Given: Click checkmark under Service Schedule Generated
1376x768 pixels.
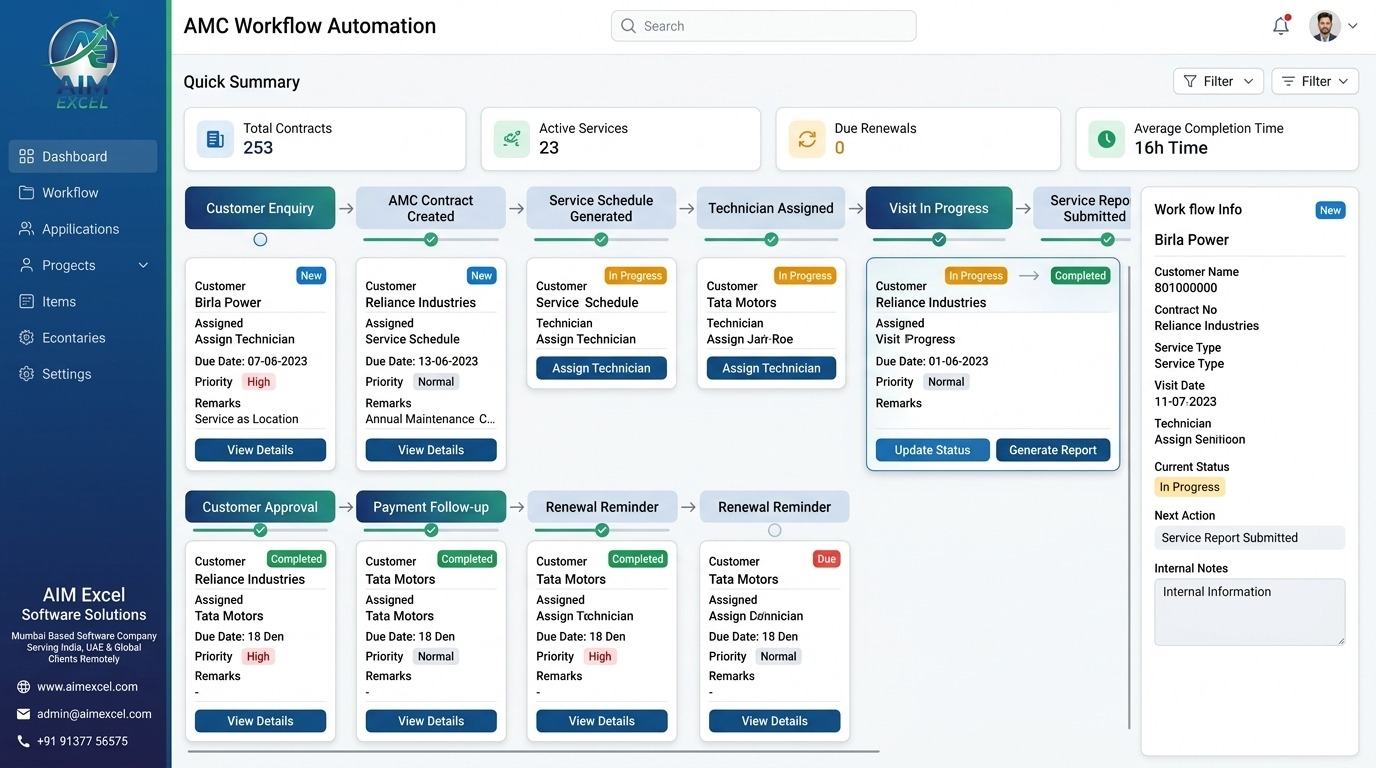Looking at the screenshot, I should tap(601, 240).
